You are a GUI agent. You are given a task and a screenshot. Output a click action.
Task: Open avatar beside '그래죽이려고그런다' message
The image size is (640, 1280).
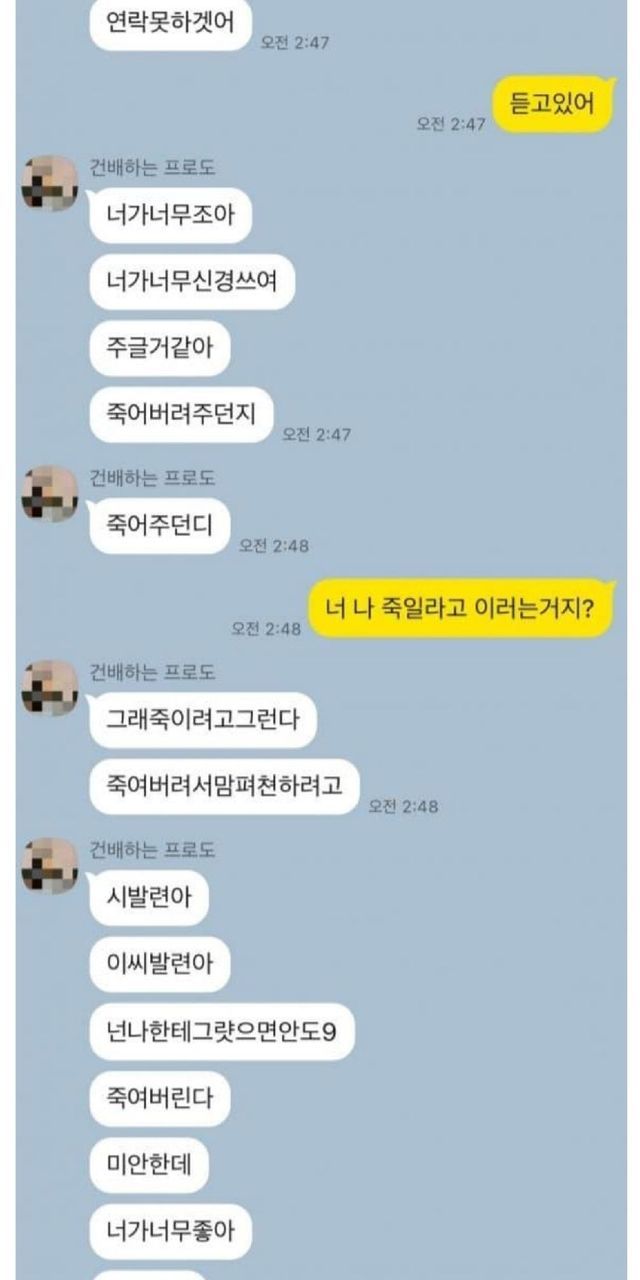[x=50, y=688]
